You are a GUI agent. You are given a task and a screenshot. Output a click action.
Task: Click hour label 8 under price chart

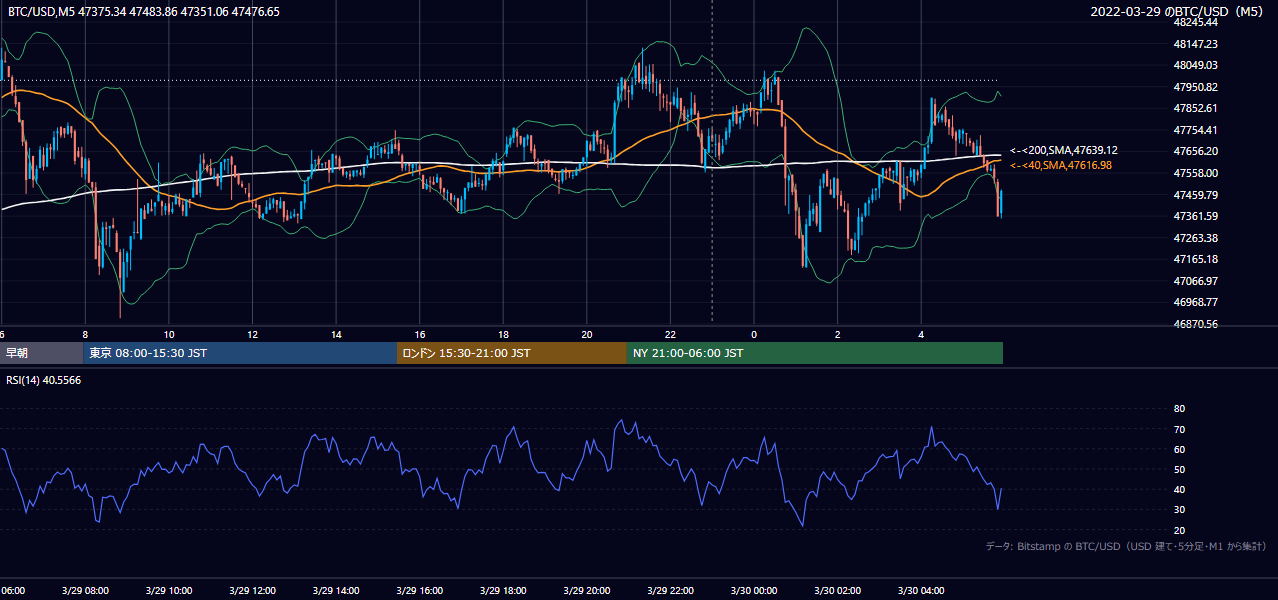pyautogui.click(x=86, y=334)
